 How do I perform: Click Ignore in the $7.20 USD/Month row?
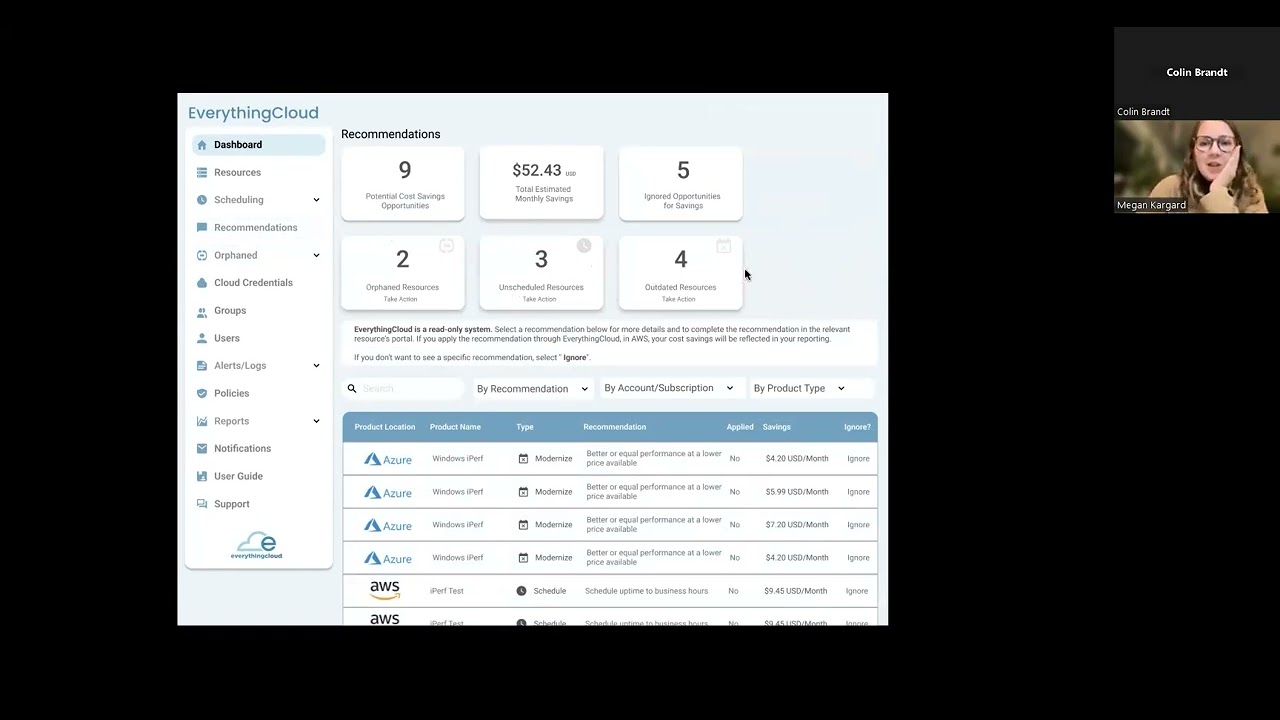coord(858,525)
